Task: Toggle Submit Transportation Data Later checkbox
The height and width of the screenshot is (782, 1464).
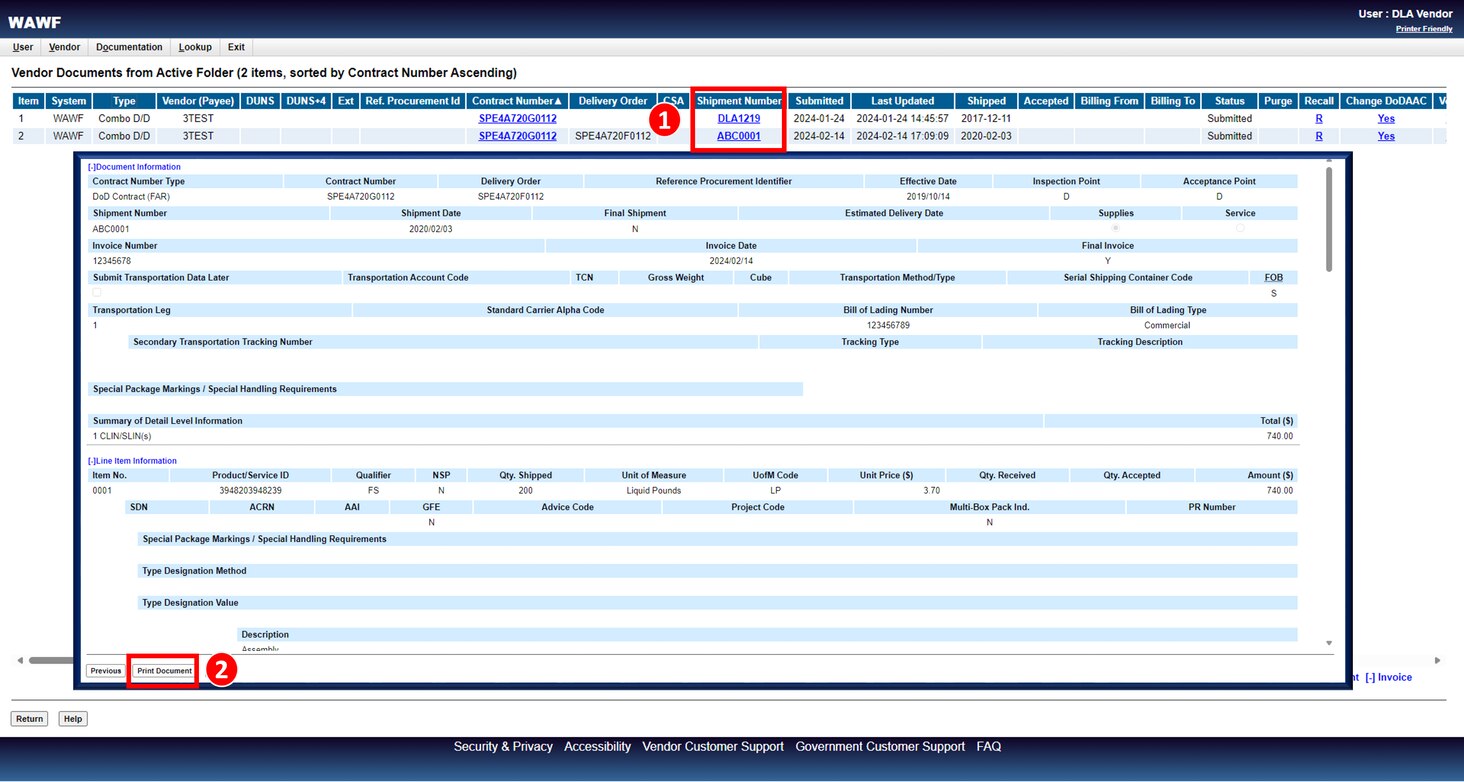Action: [x=97, y=293]
